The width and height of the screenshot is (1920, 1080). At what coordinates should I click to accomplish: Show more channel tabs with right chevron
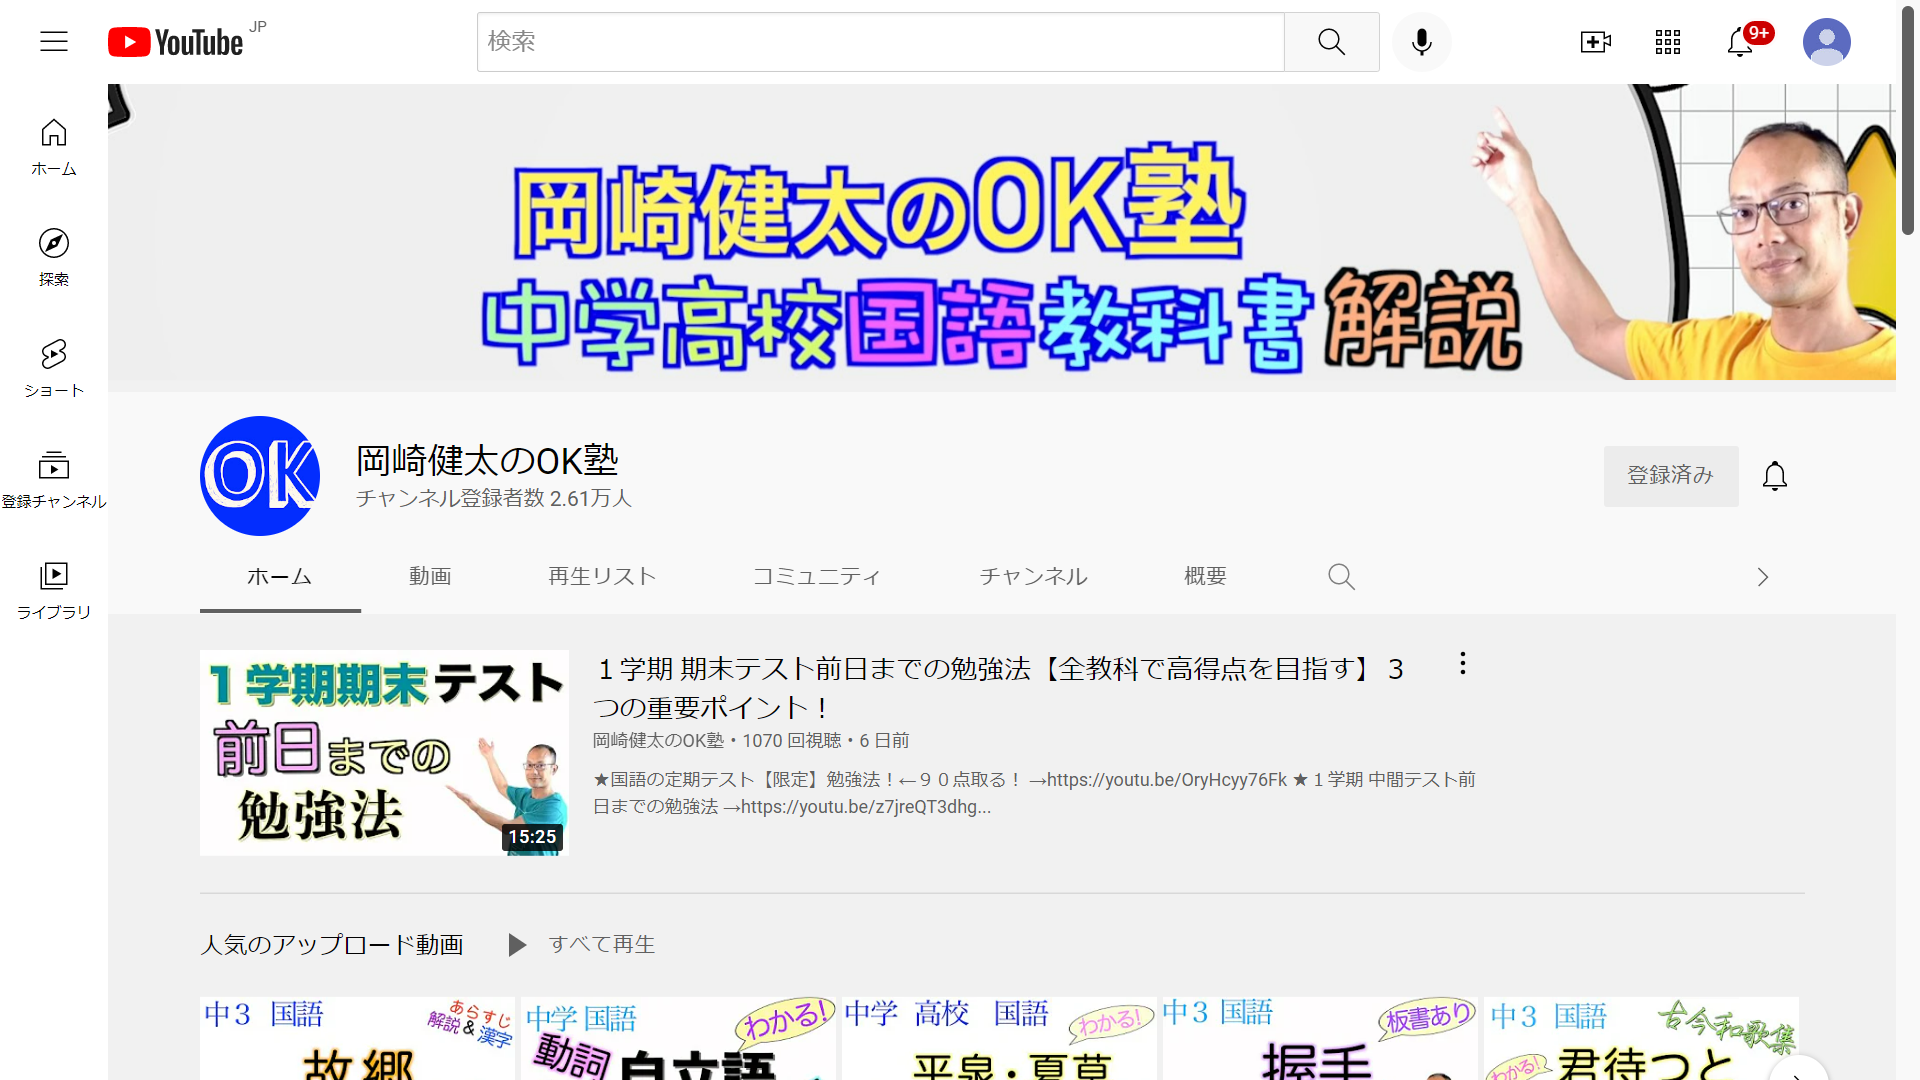pyautogui.click(x=1762, y=577)
